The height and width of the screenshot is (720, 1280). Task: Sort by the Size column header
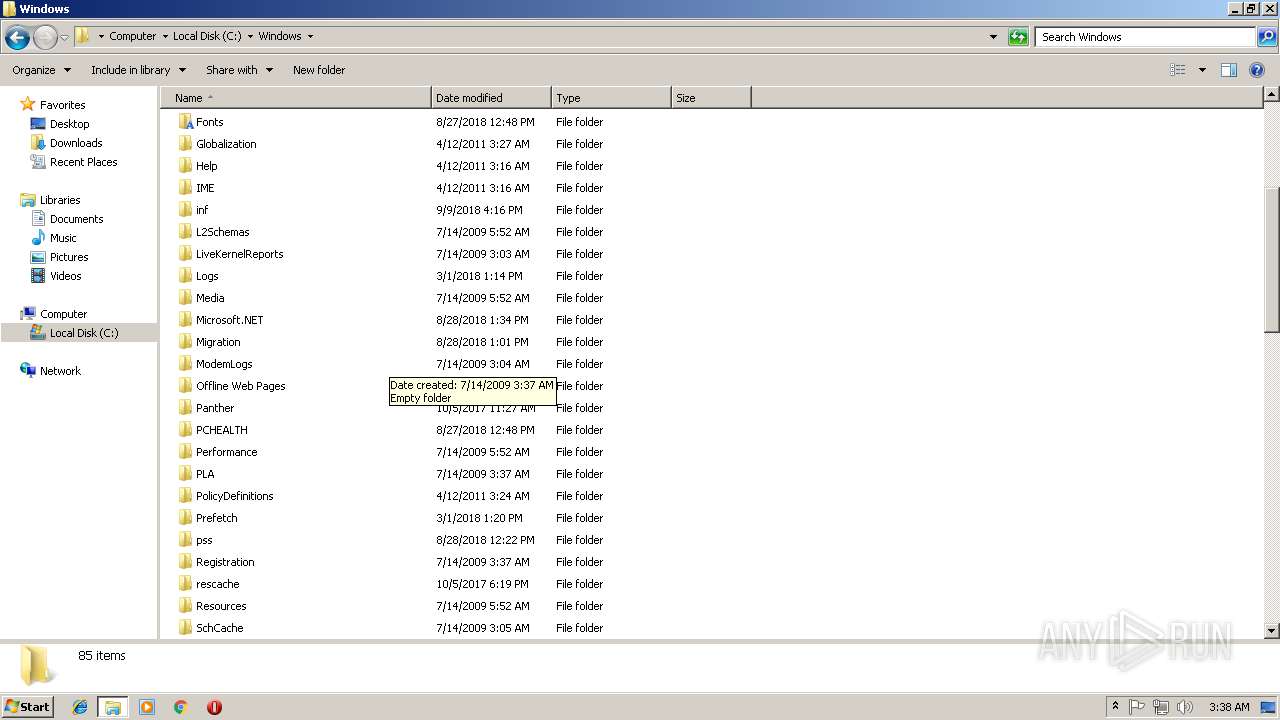coord(711,98)
